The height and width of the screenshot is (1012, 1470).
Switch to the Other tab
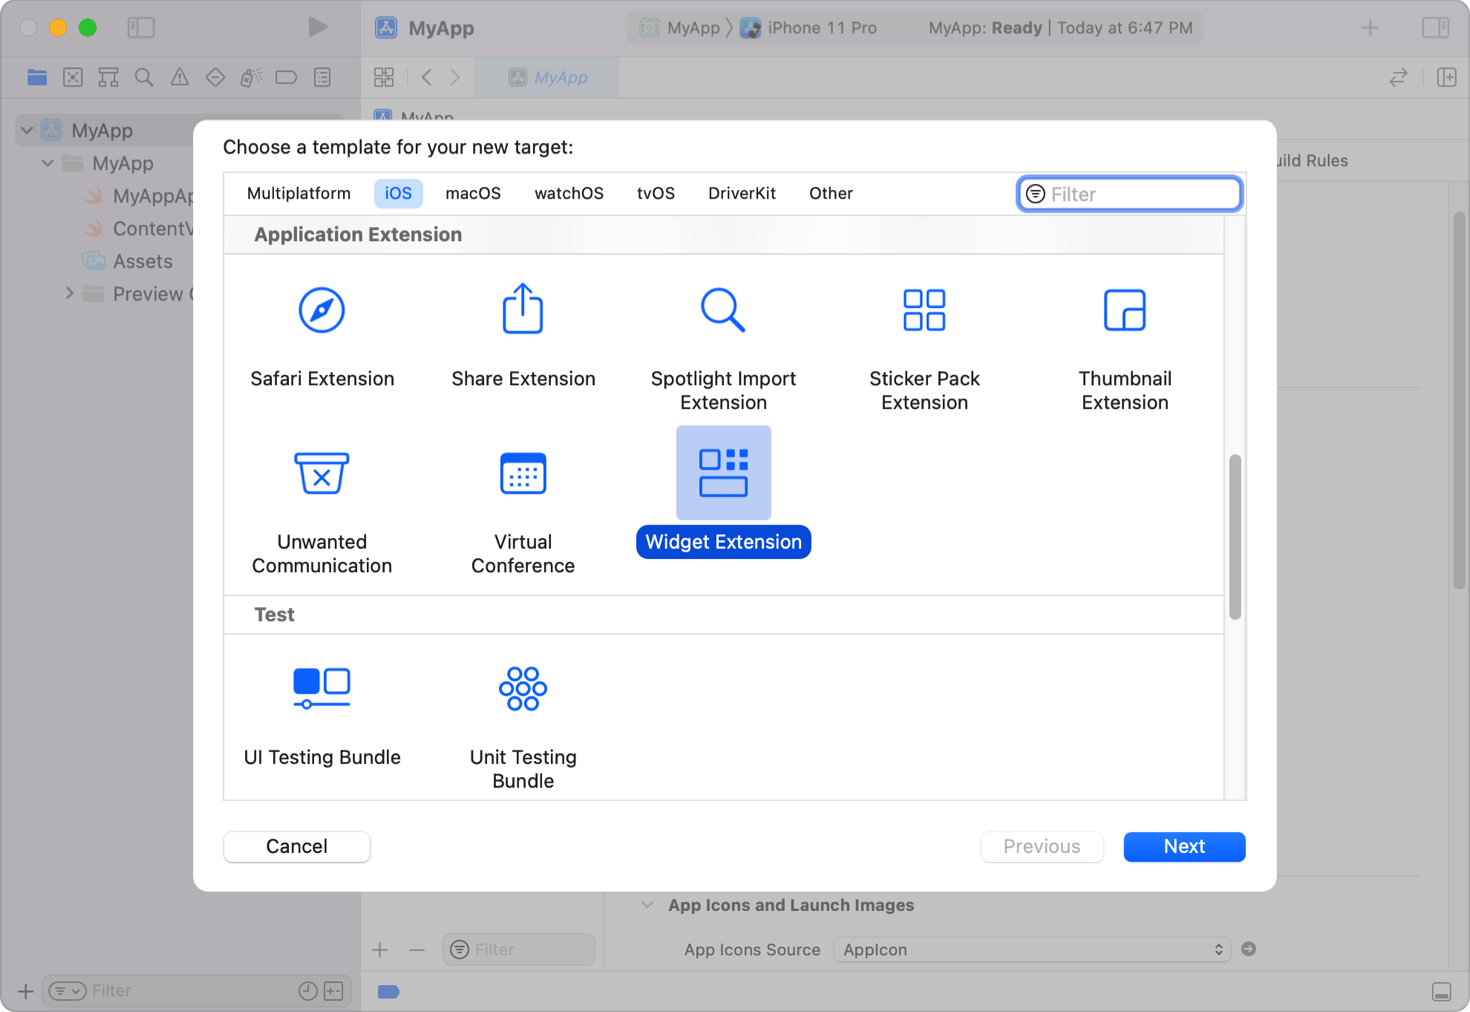coord(831,193)
